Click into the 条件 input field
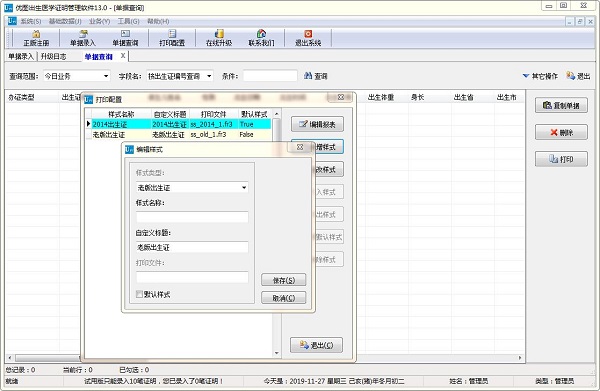Viewport: 600px width, 391px height. (x=270, y=76)
